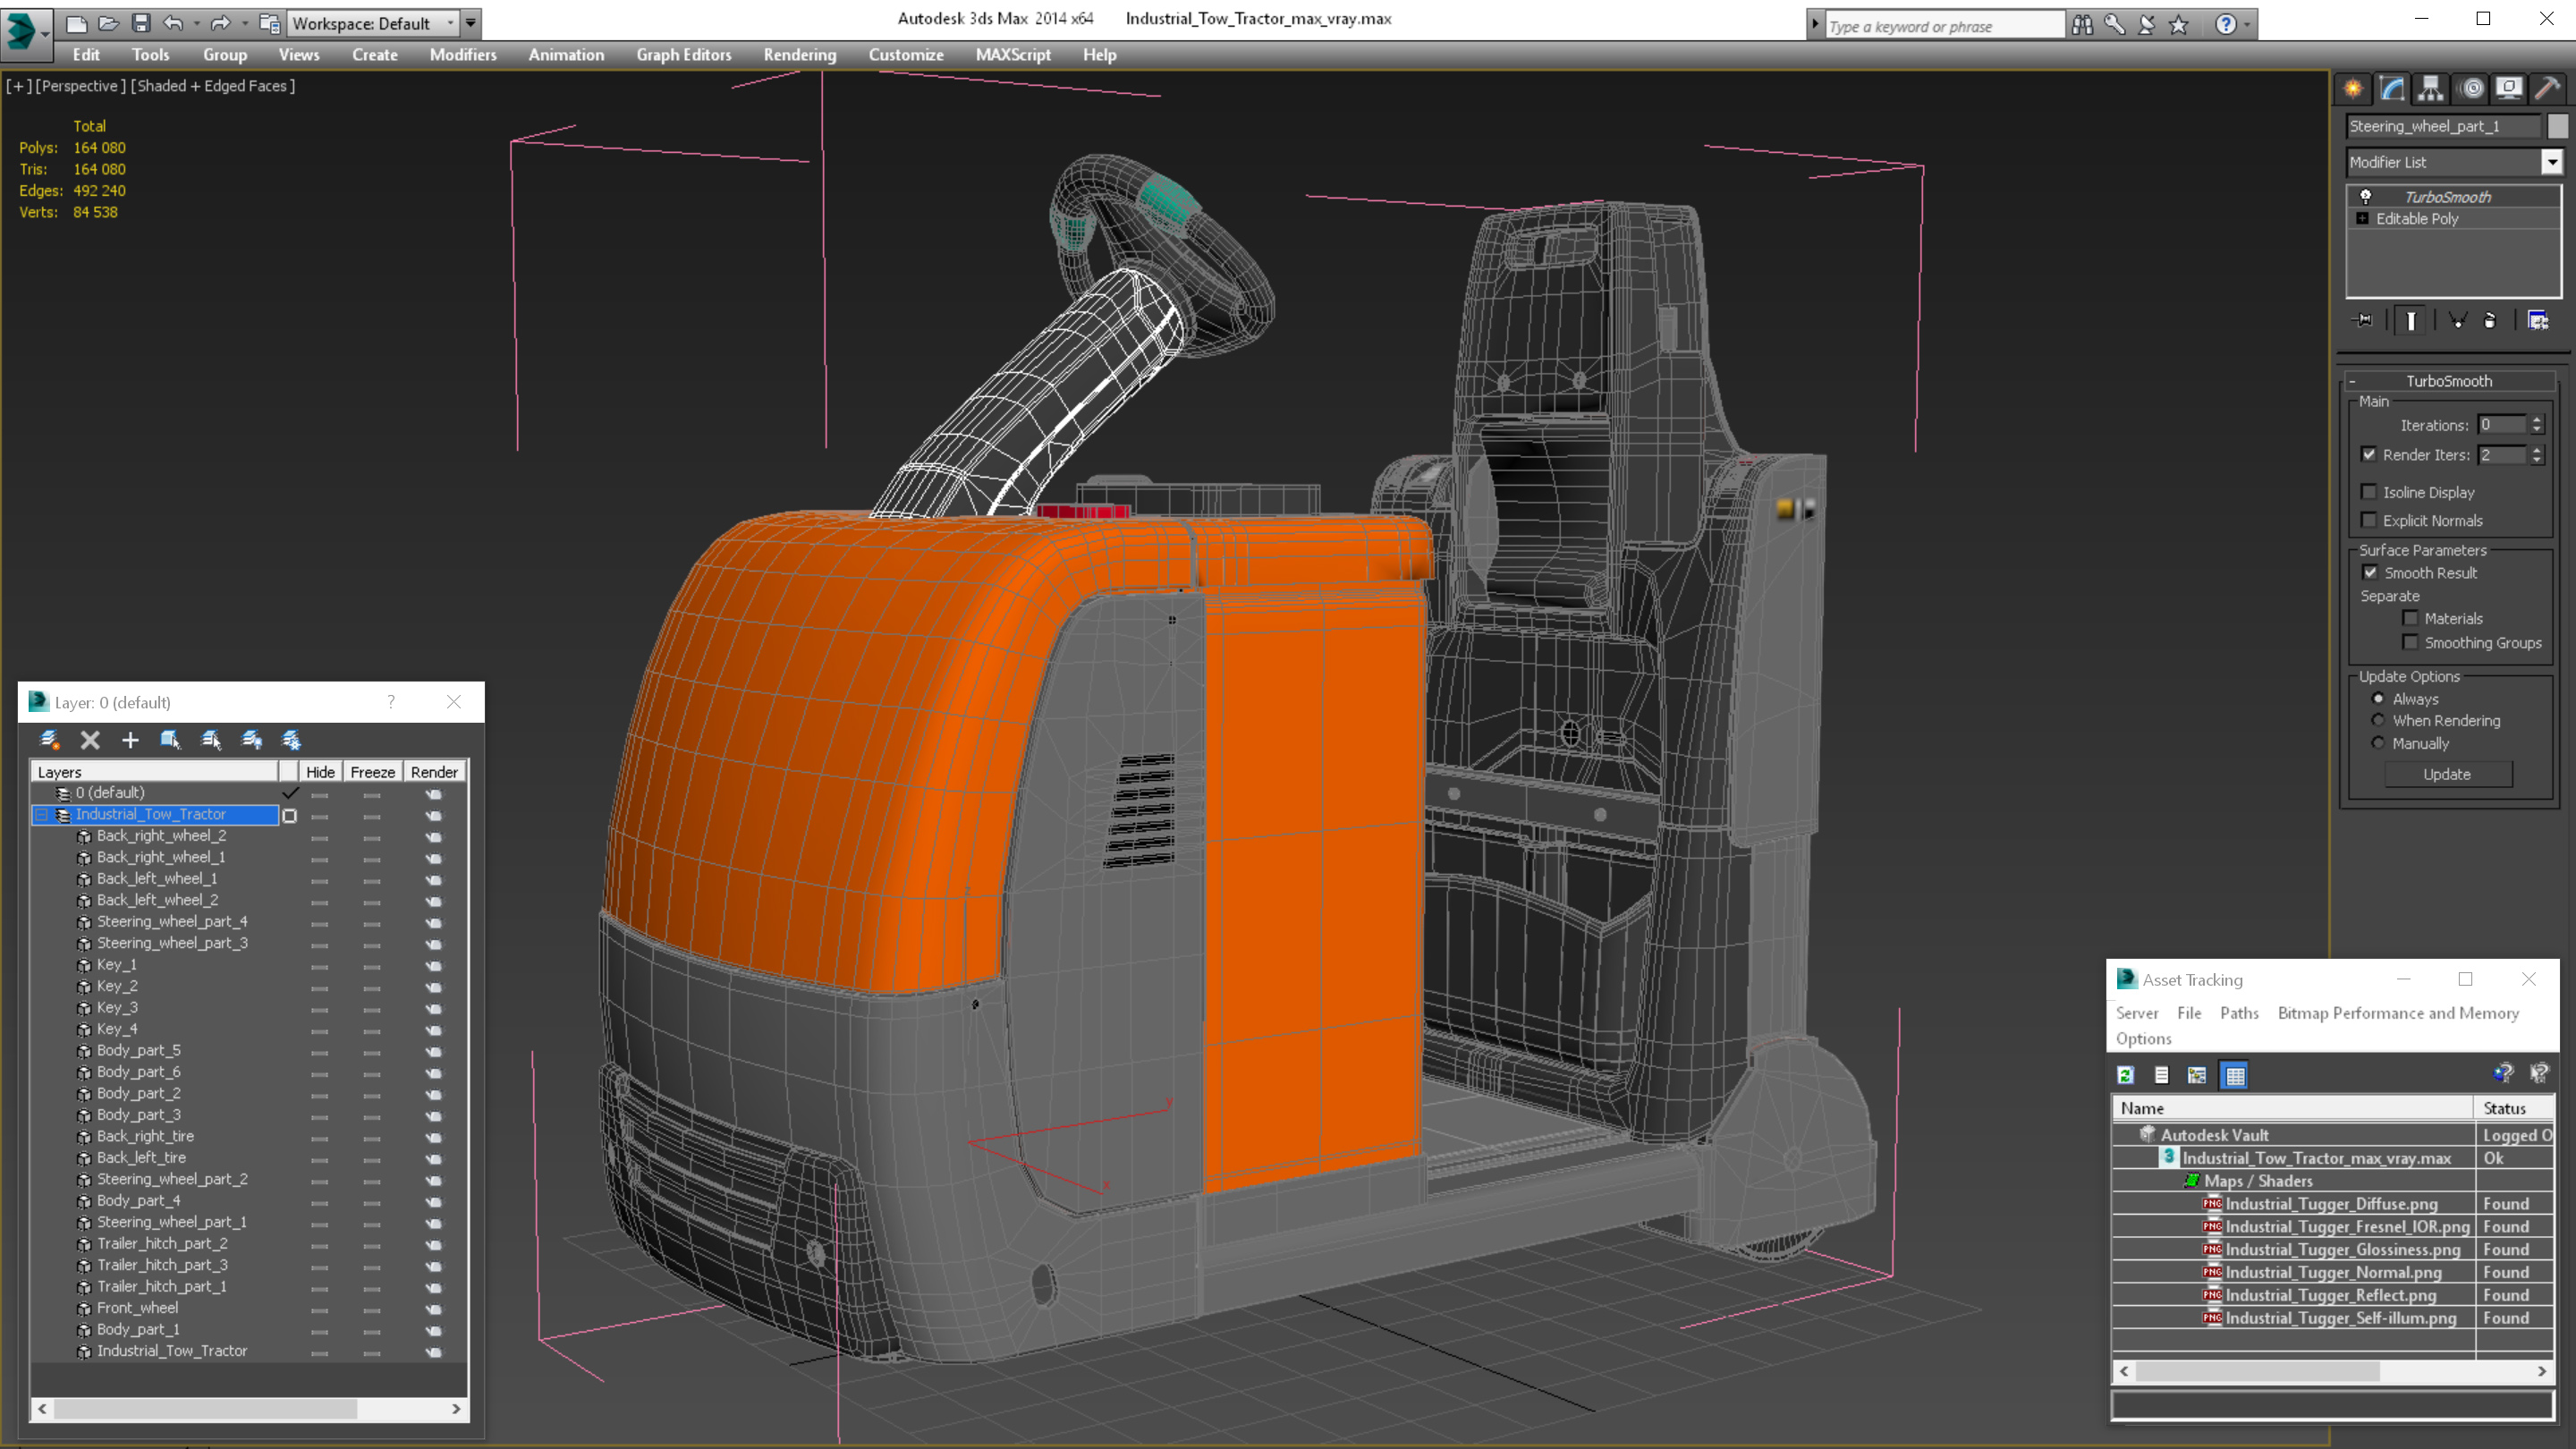Select the Manually update option
The image size is (2576, 1449).
click(2378, 743)
